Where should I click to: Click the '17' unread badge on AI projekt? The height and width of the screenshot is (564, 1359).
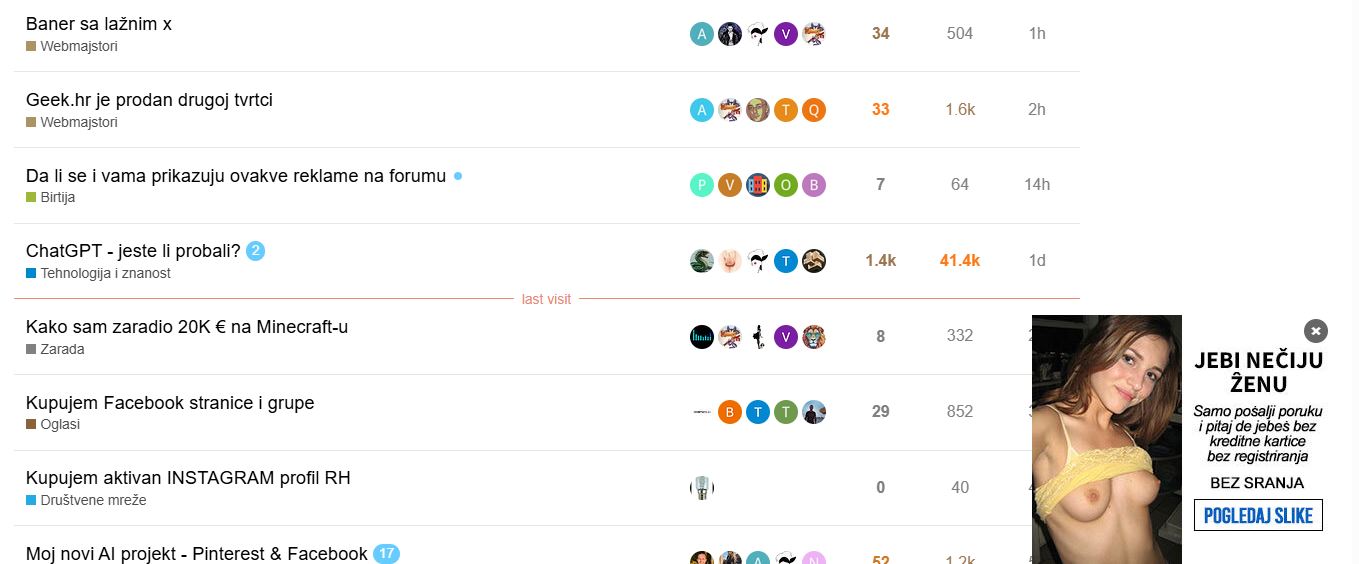[x=386, y=553]
